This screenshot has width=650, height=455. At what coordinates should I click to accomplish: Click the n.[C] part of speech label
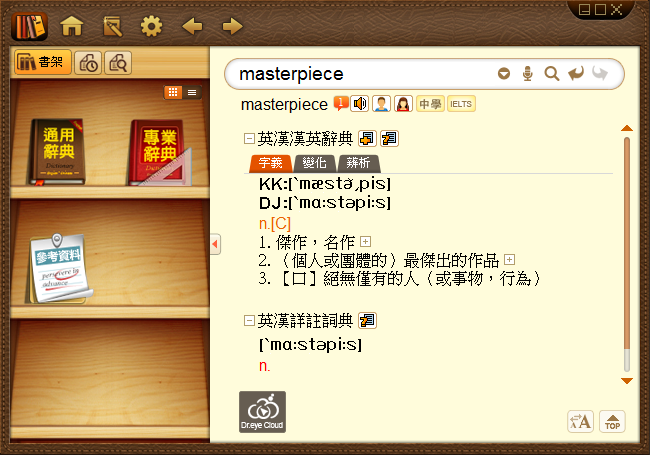click(x=275, y=224)
